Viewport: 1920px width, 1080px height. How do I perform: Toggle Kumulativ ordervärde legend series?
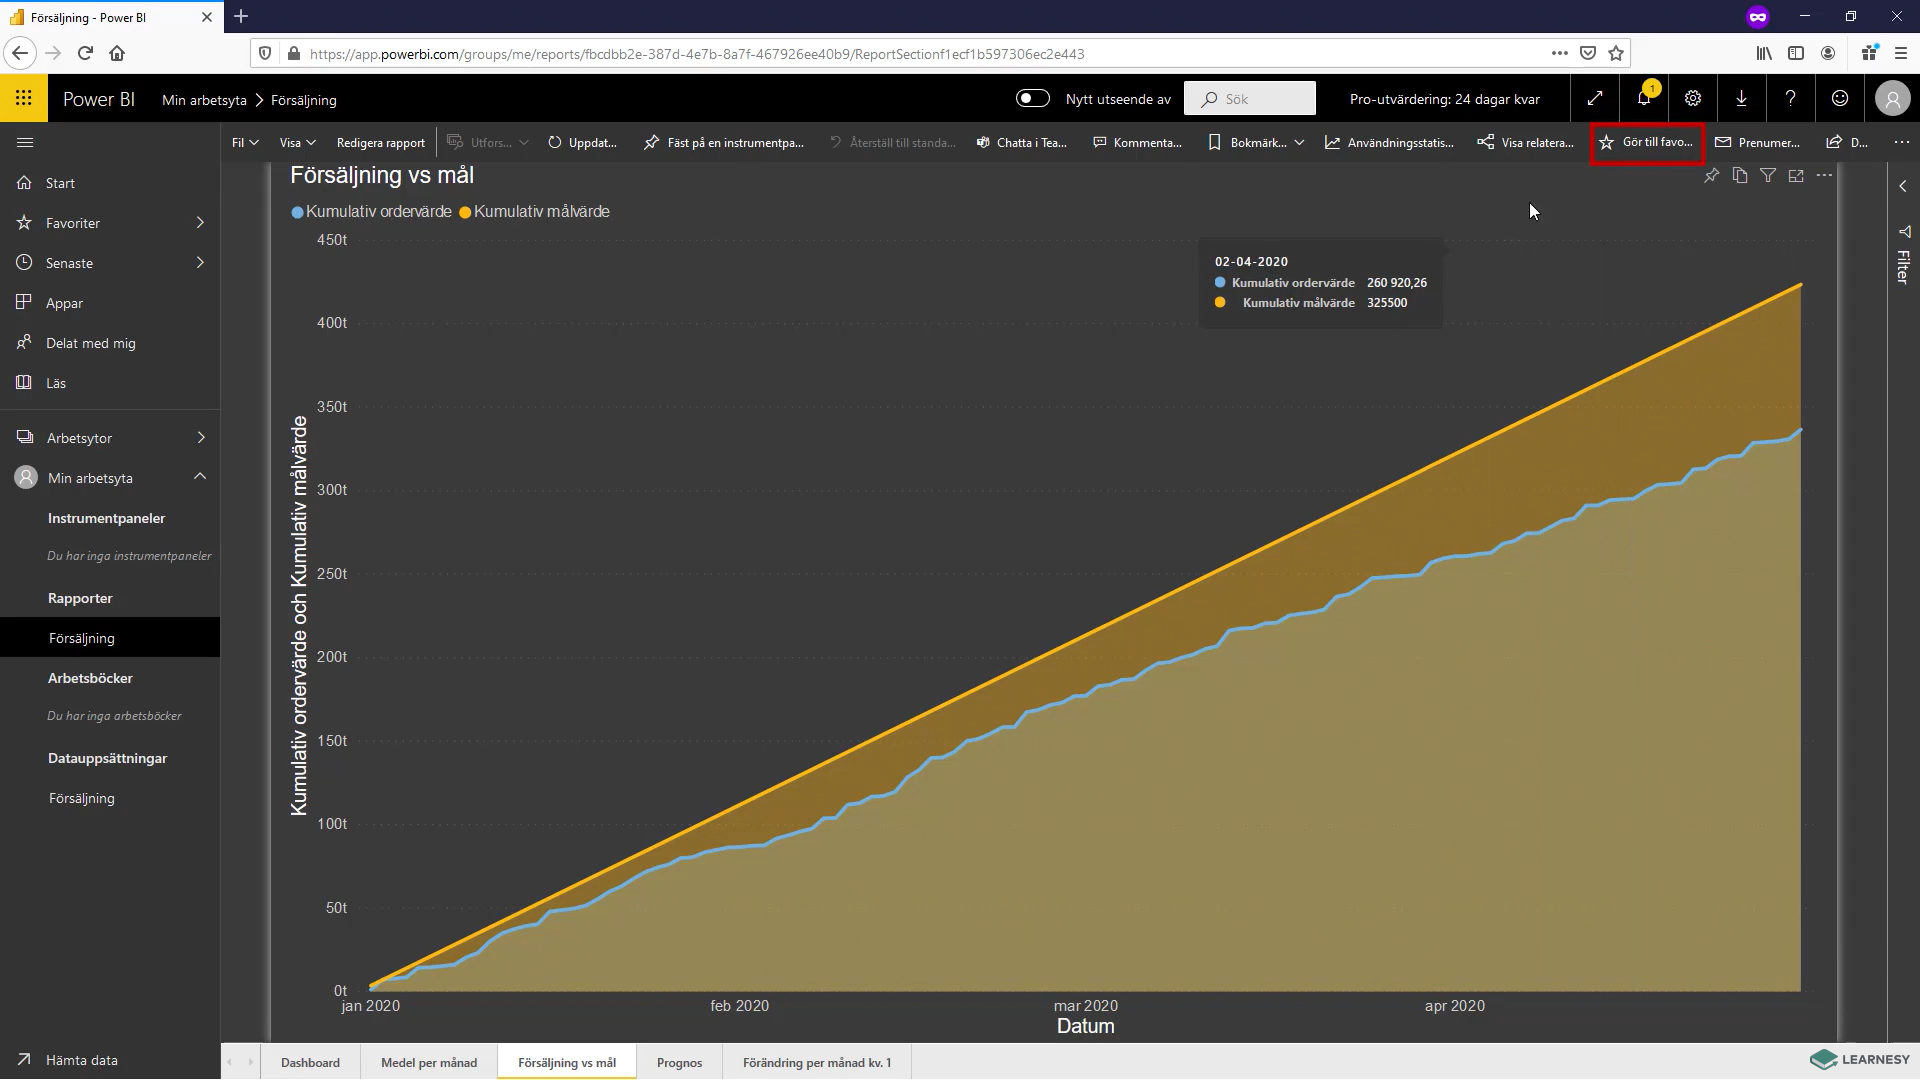click(371, 212)
